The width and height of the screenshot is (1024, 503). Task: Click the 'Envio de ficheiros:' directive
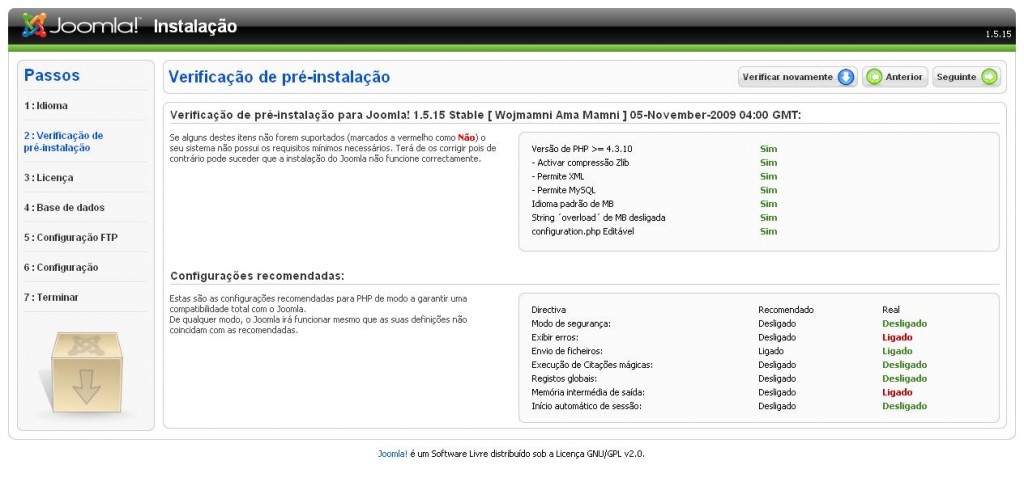tap(566, 351)
